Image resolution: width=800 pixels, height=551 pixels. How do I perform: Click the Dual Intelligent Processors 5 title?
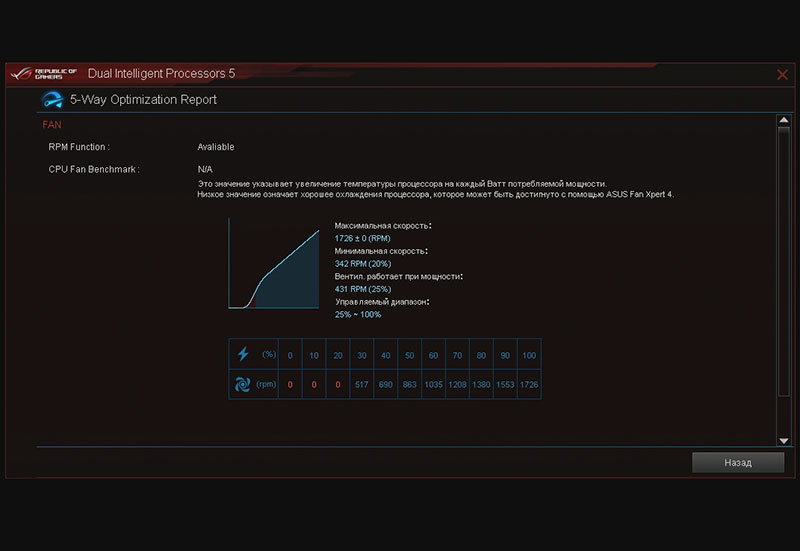(161, 73)
